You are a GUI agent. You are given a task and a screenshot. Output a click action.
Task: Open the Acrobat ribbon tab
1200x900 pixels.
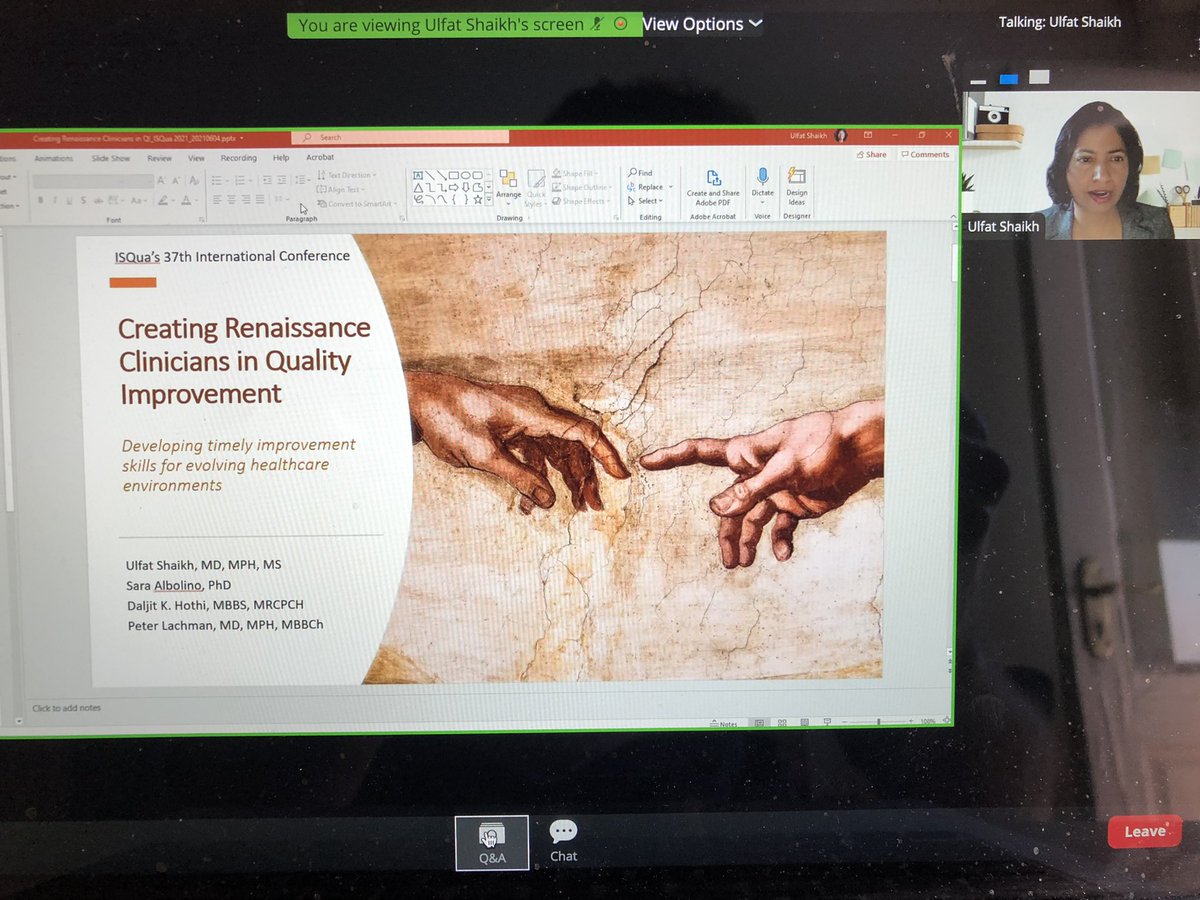(320, 157)
